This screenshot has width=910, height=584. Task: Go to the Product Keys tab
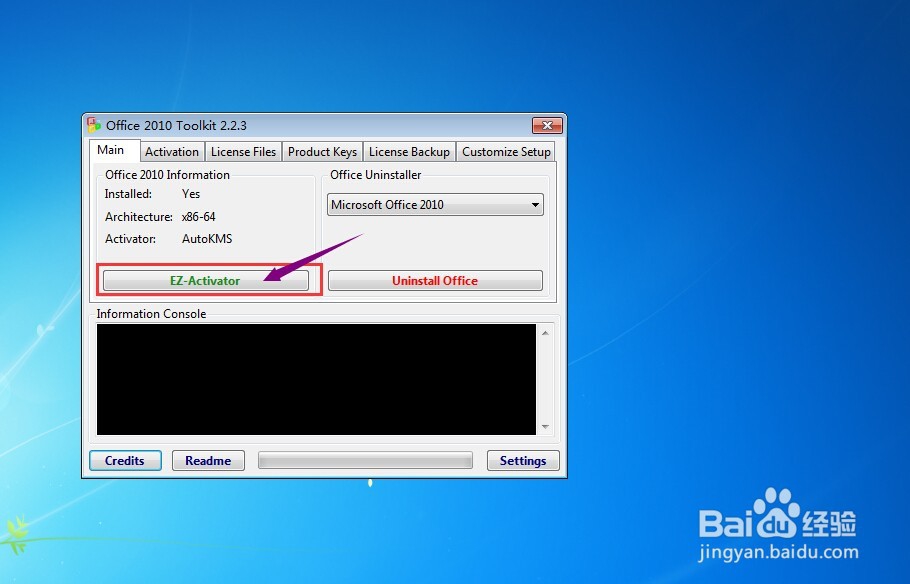[322, 152]
